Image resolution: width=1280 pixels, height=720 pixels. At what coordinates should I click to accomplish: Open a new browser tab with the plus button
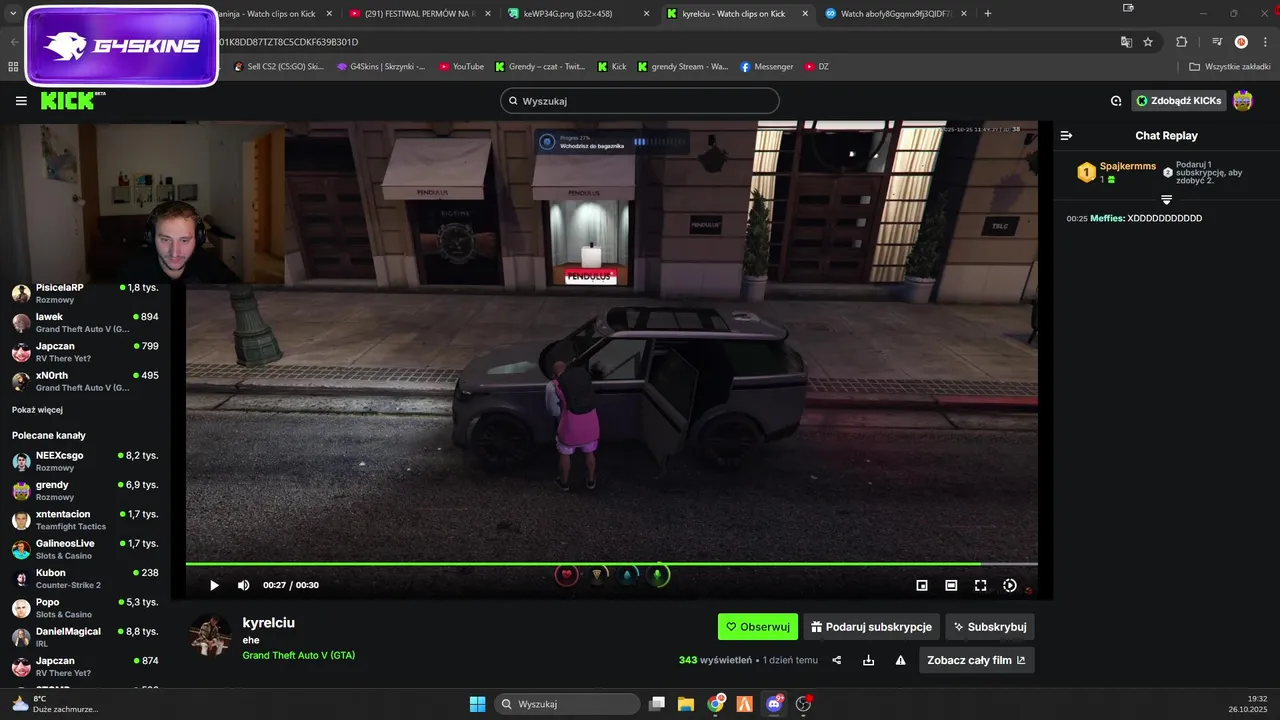pos(988,14)
